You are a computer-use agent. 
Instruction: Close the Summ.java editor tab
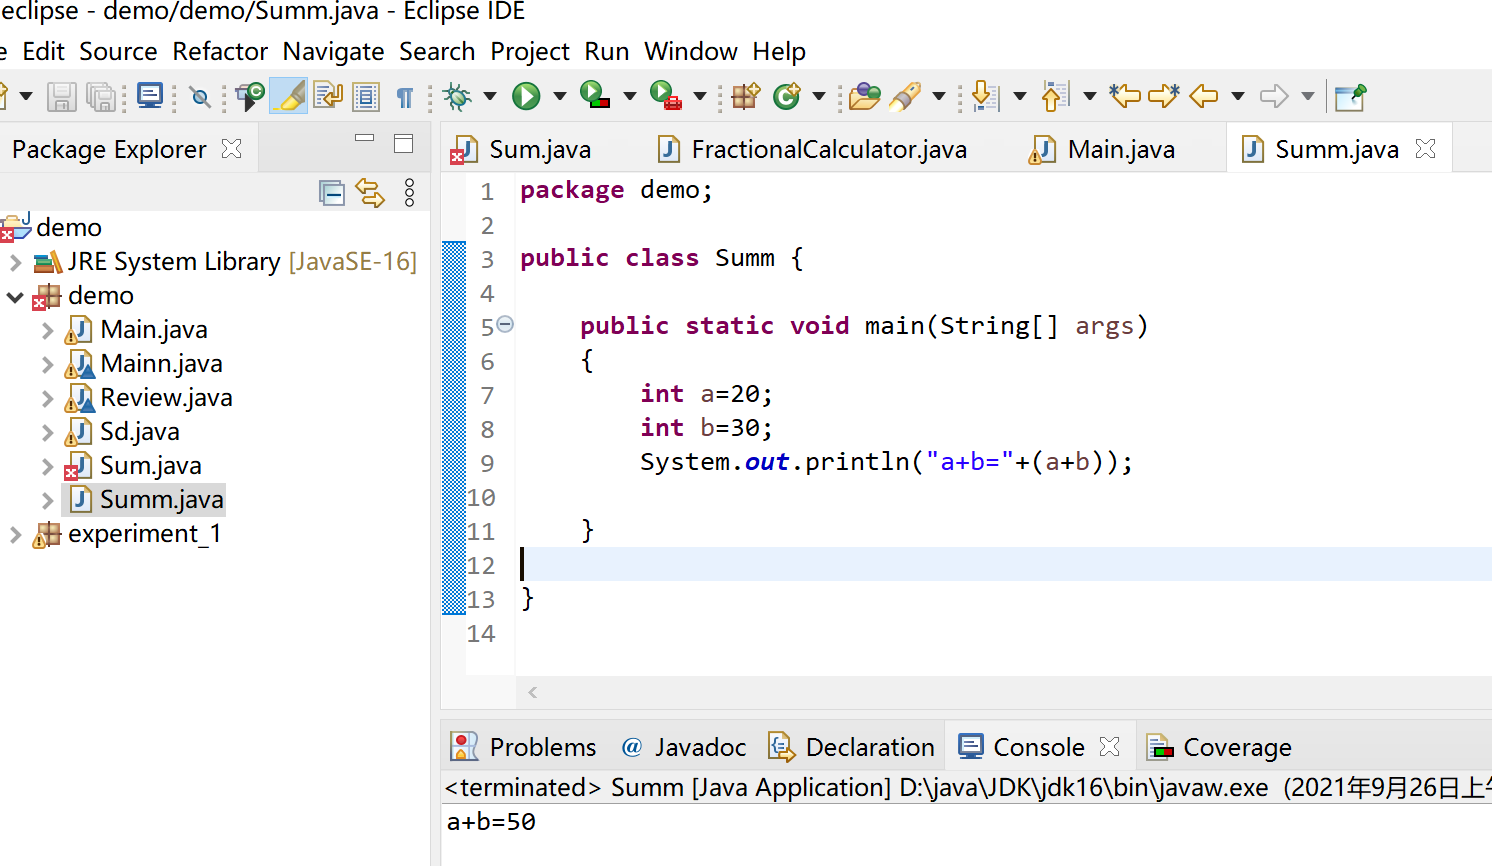1426,149
